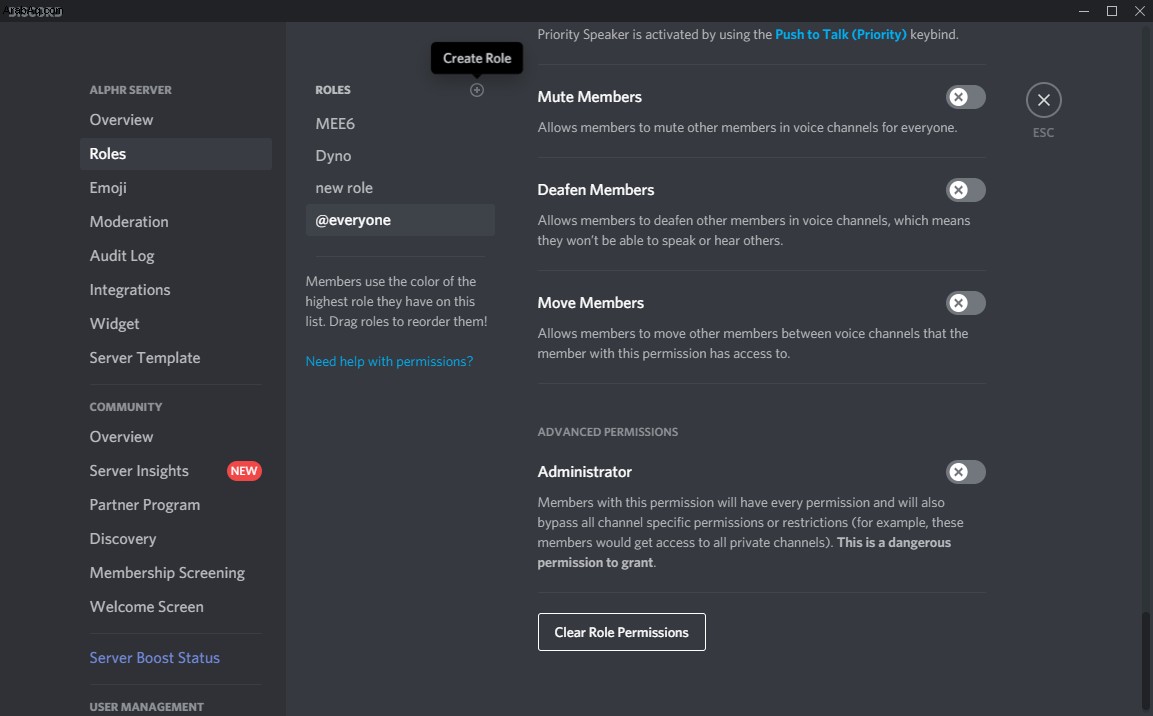1153x716 pixels.
Task: Click the Create Role plus icon
Action: pos(476,90)
